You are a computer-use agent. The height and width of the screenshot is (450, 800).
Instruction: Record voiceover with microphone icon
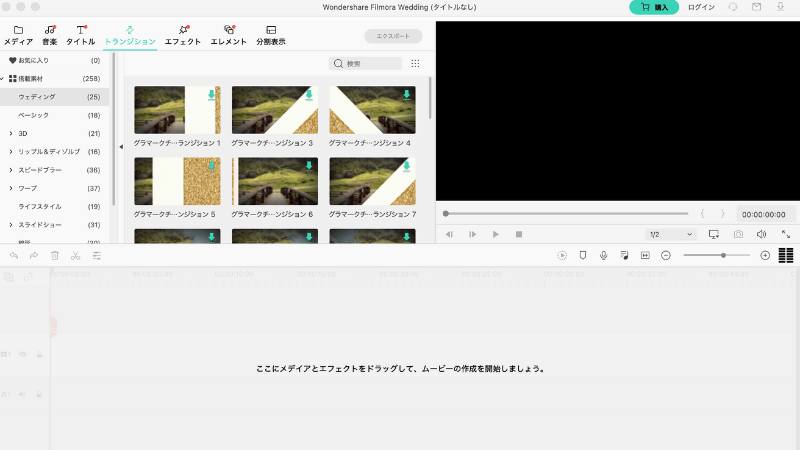[604, 255]
